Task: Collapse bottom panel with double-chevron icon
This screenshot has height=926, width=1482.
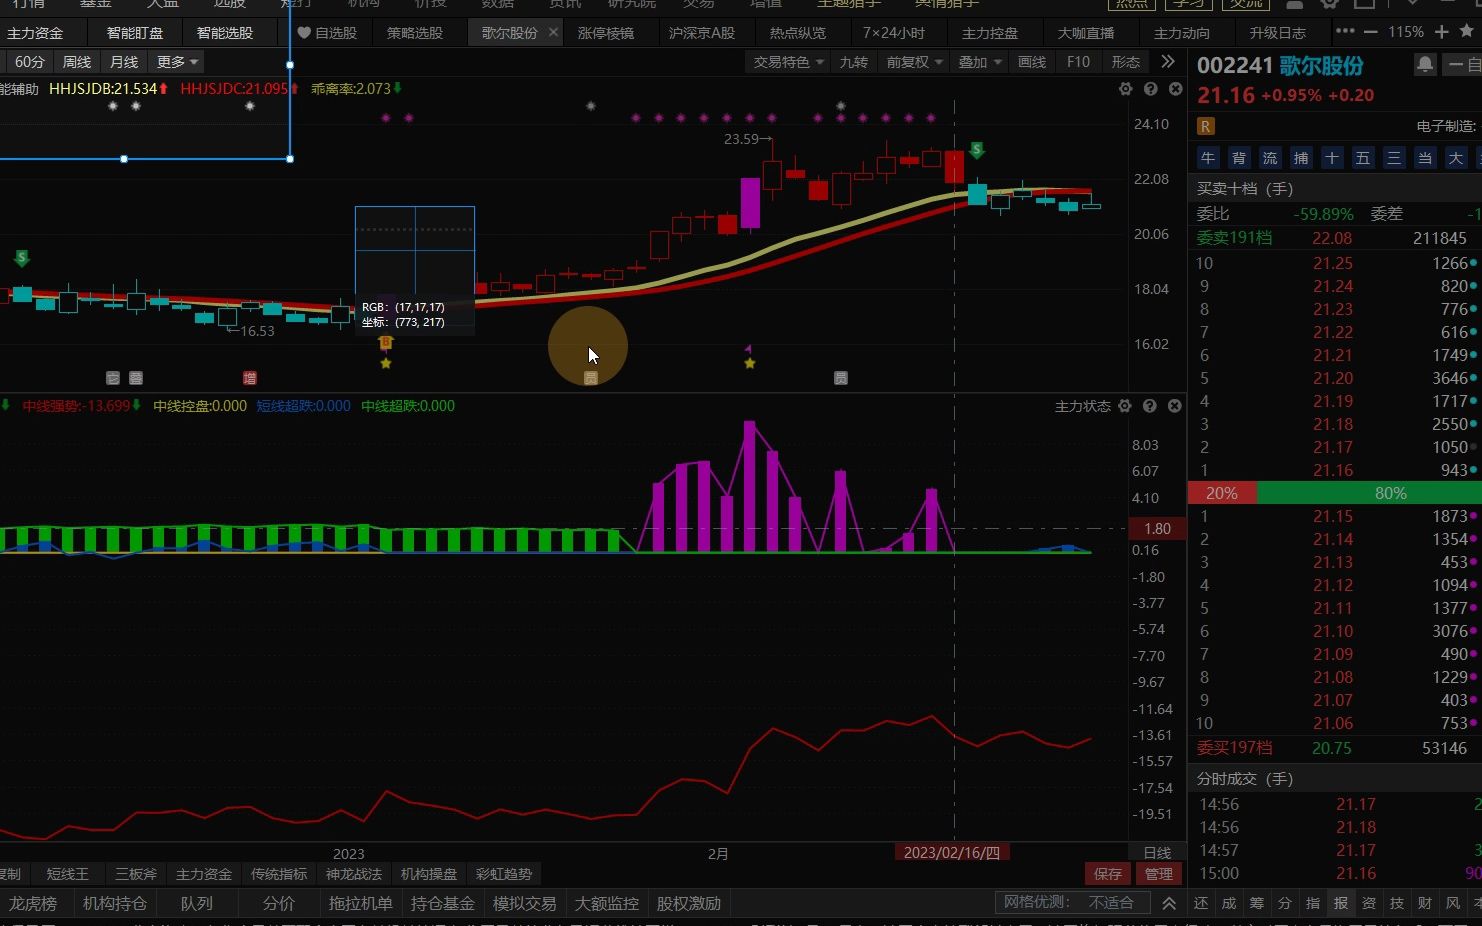Action: [x=1169, y=903]
